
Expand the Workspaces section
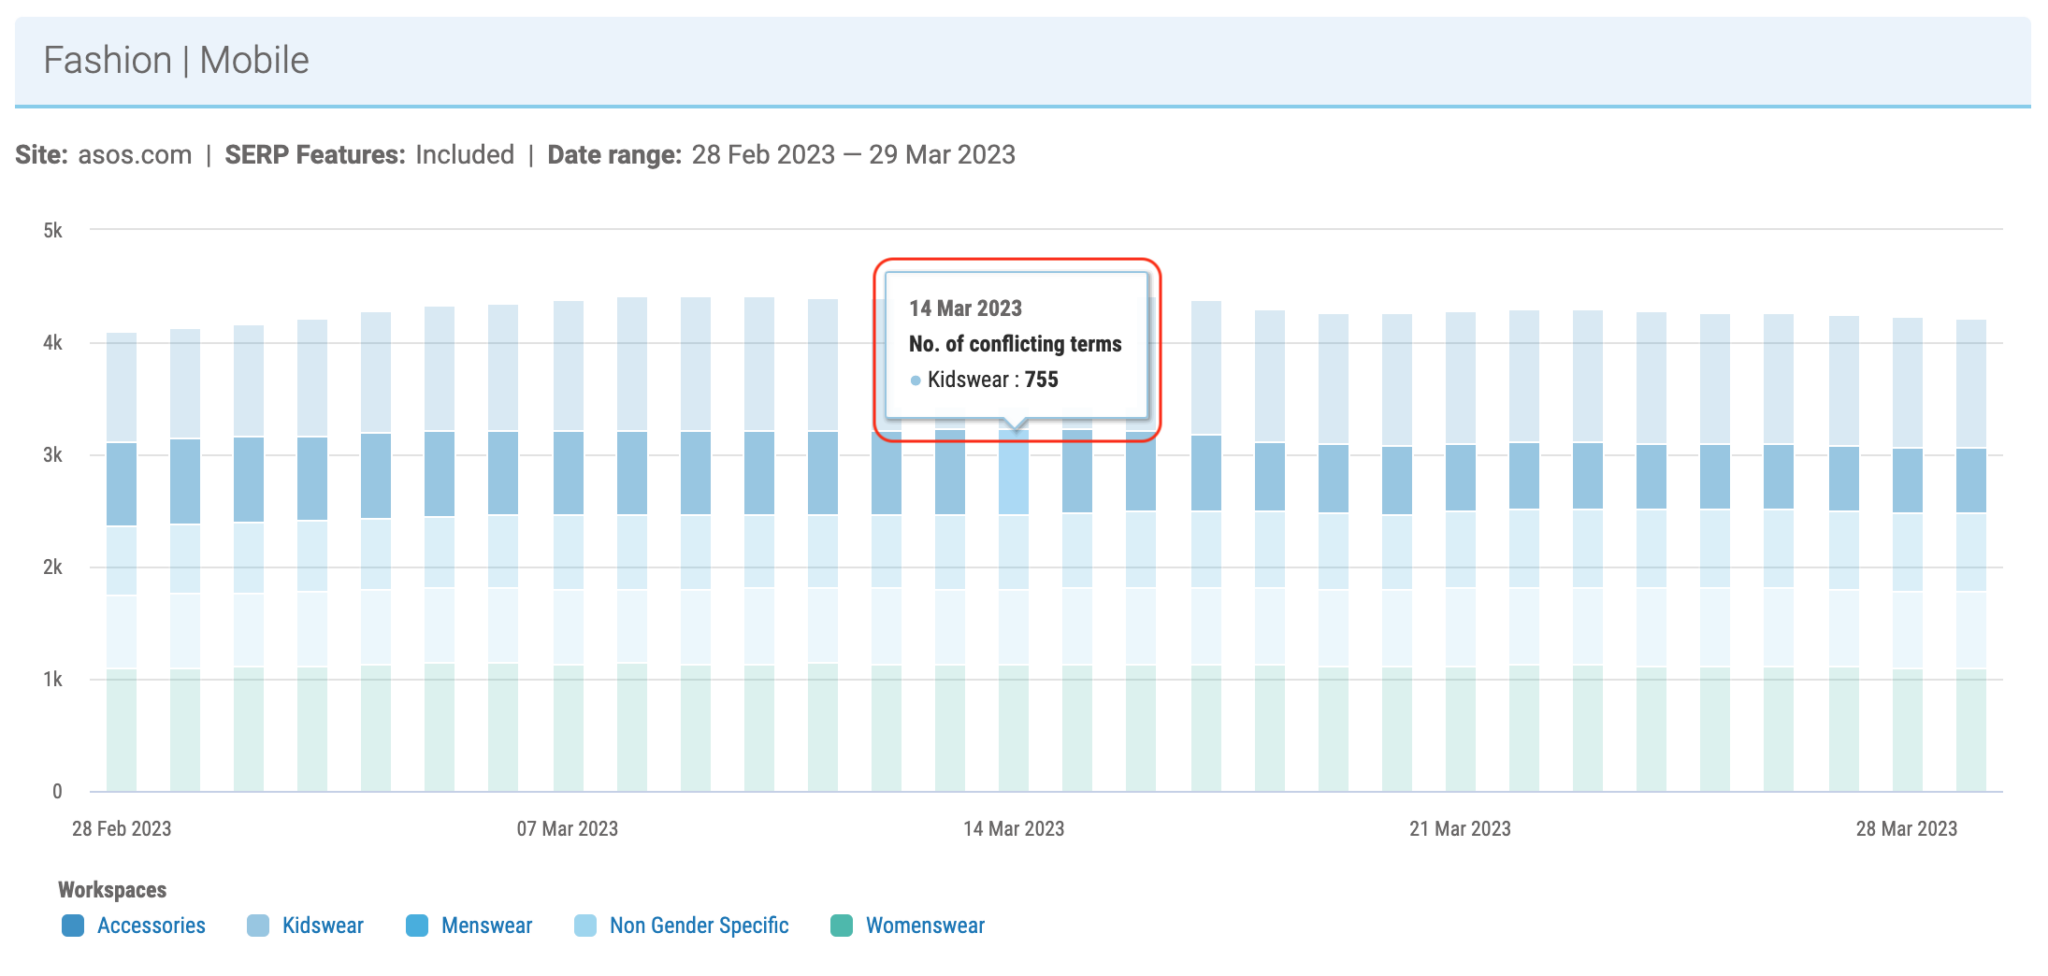(112, 889)
